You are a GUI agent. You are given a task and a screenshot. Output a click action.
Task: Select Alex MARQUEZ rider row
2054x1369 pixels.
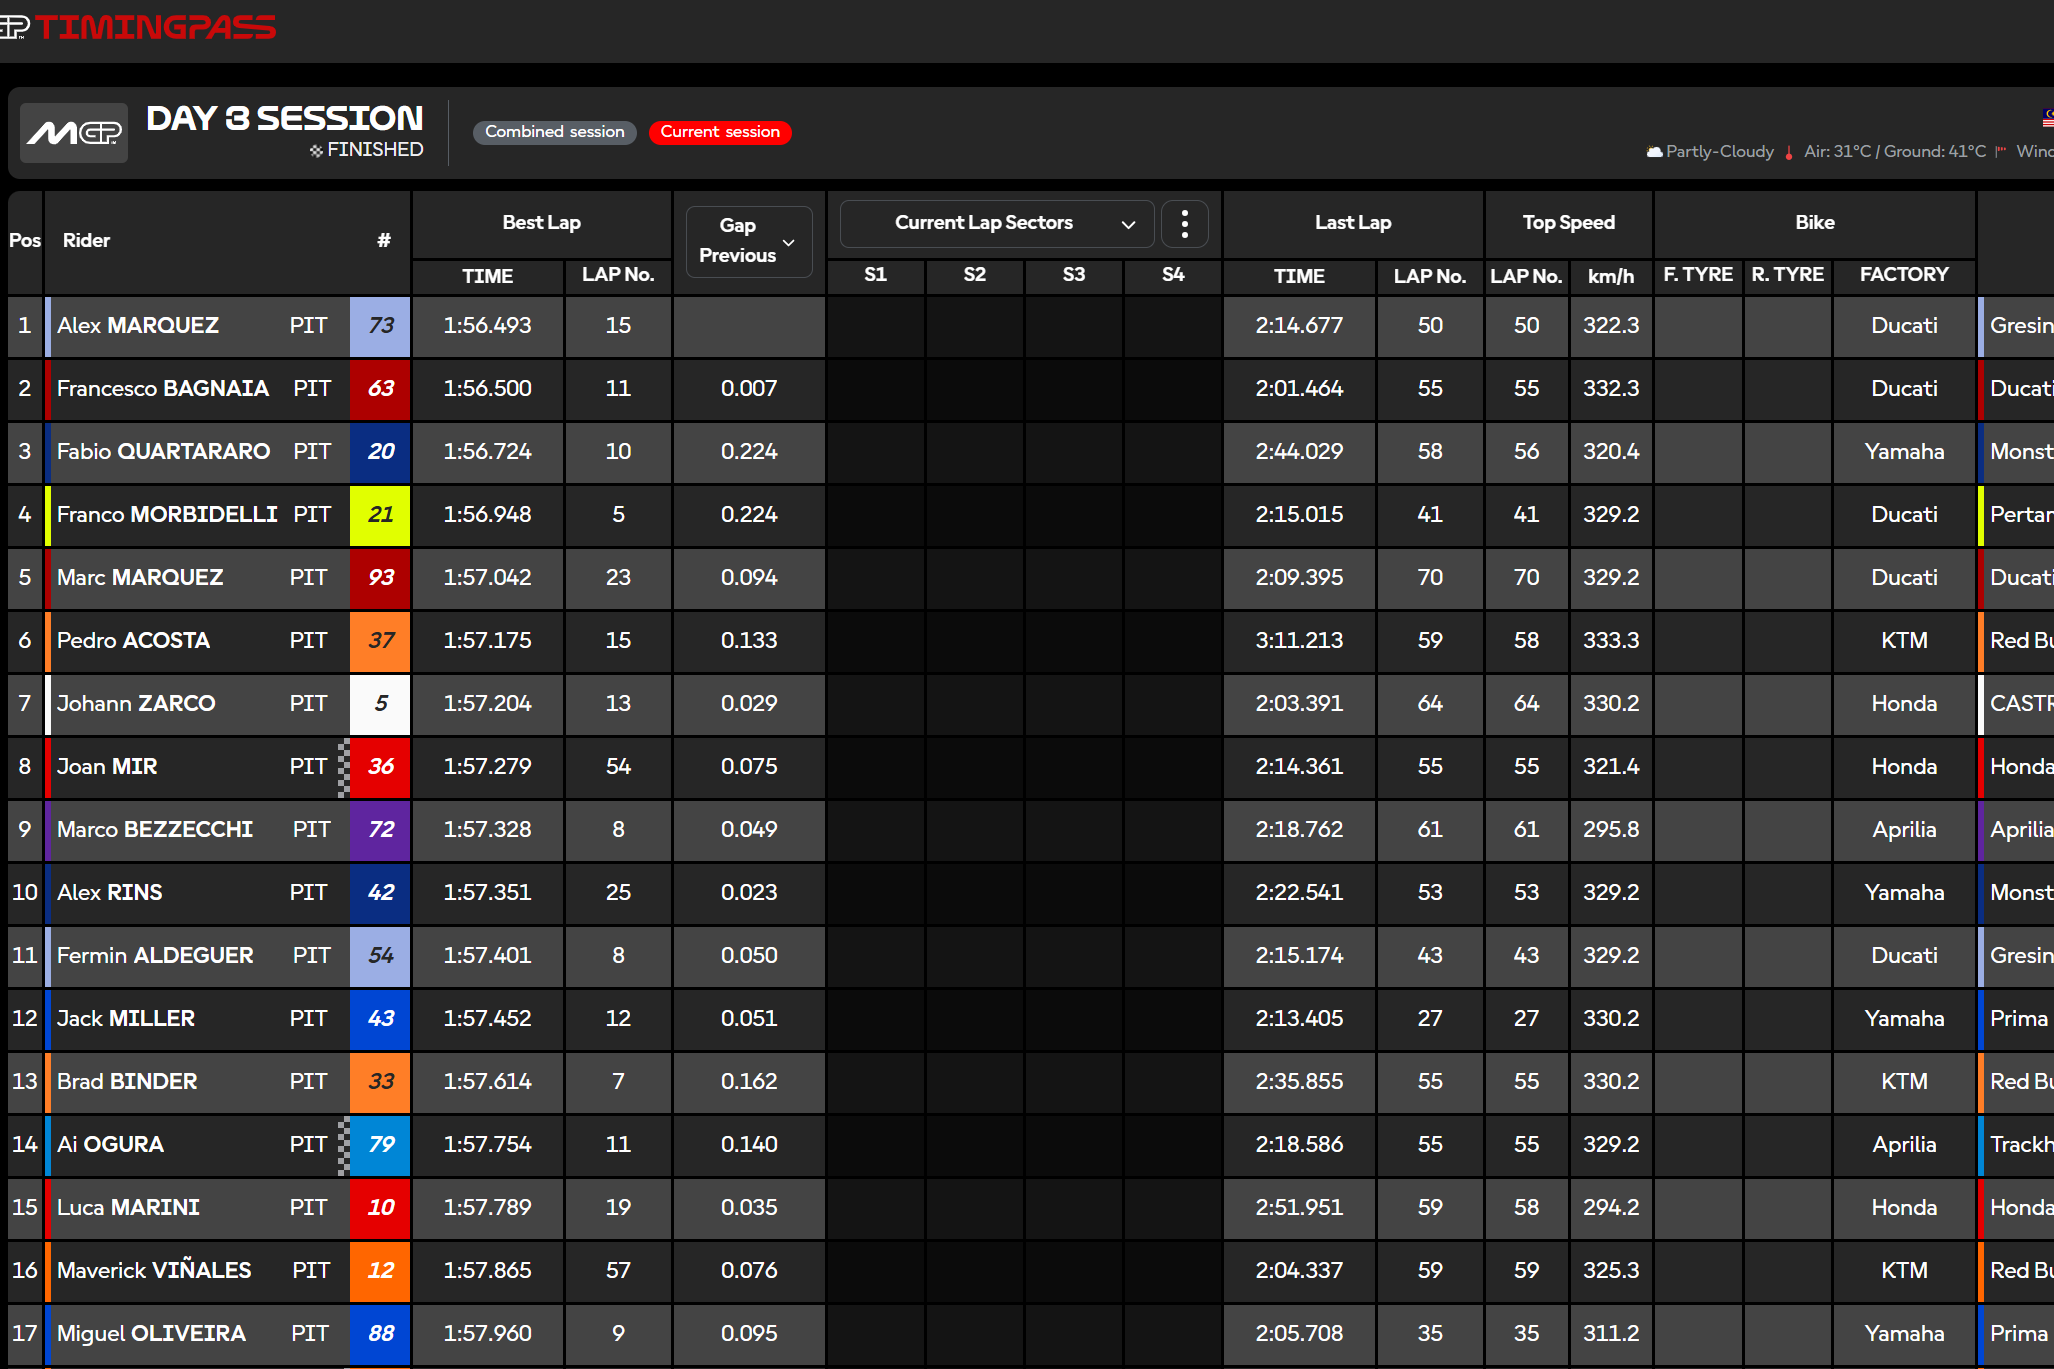click(1030, 326)
